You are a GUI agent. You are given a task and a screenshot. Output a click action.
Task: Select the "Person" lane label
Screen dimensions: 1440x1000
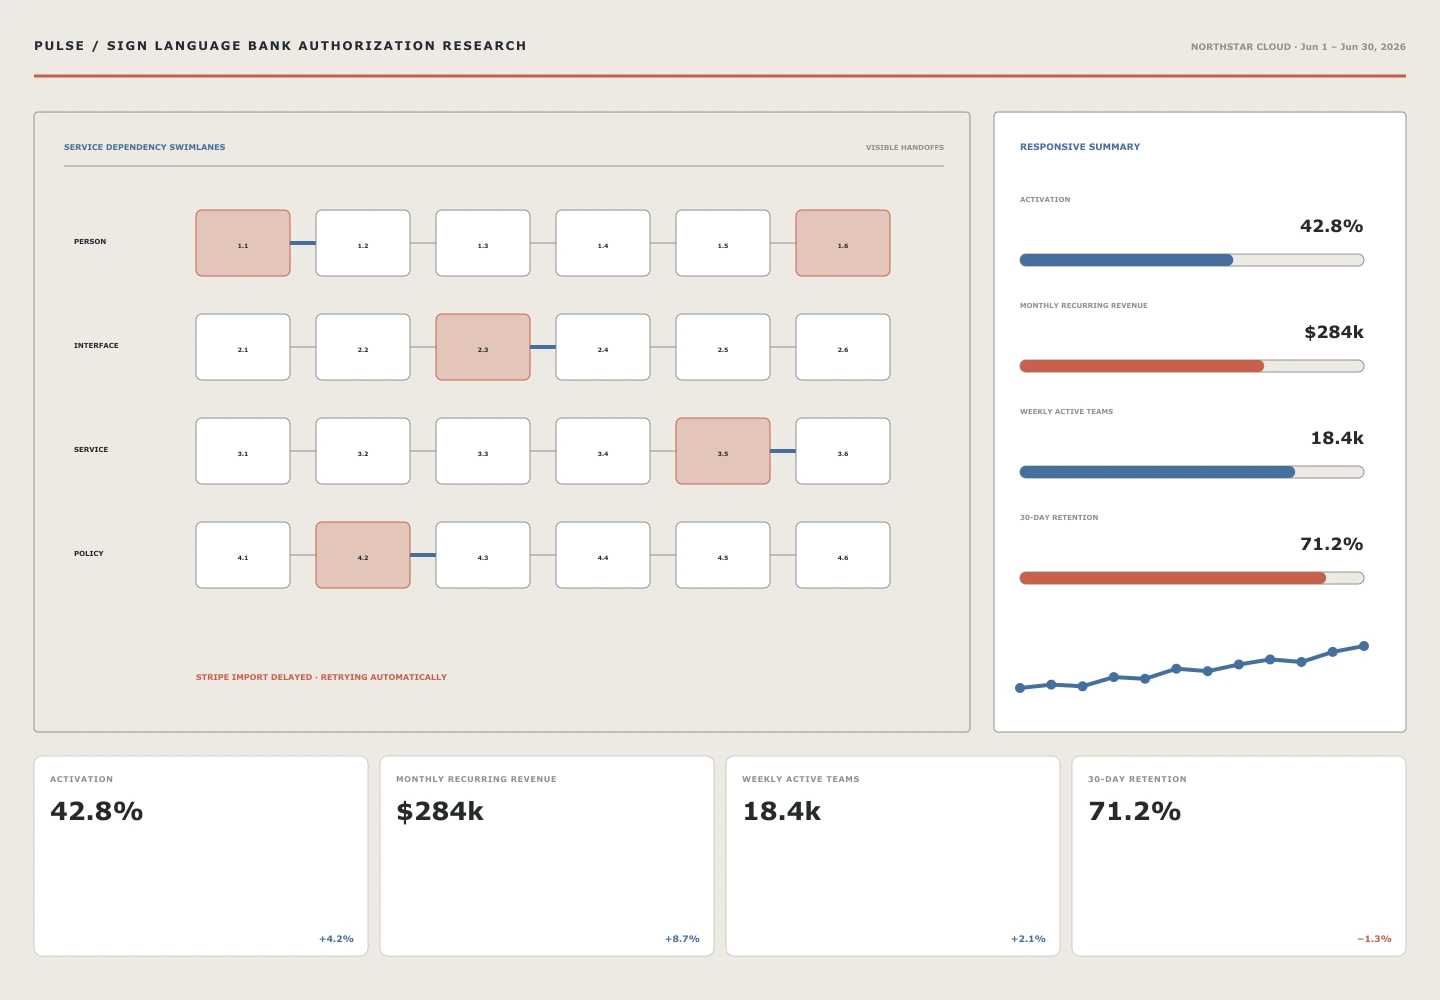(90, 241)
